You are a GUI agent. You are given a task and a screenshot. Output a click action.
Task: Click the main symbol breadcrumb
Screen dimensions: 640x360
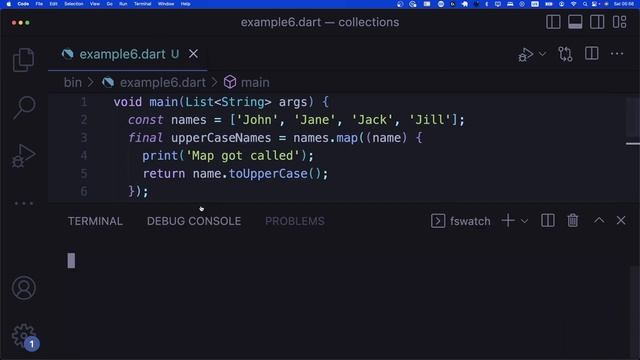pyautogui.click(x=255, y=82)
